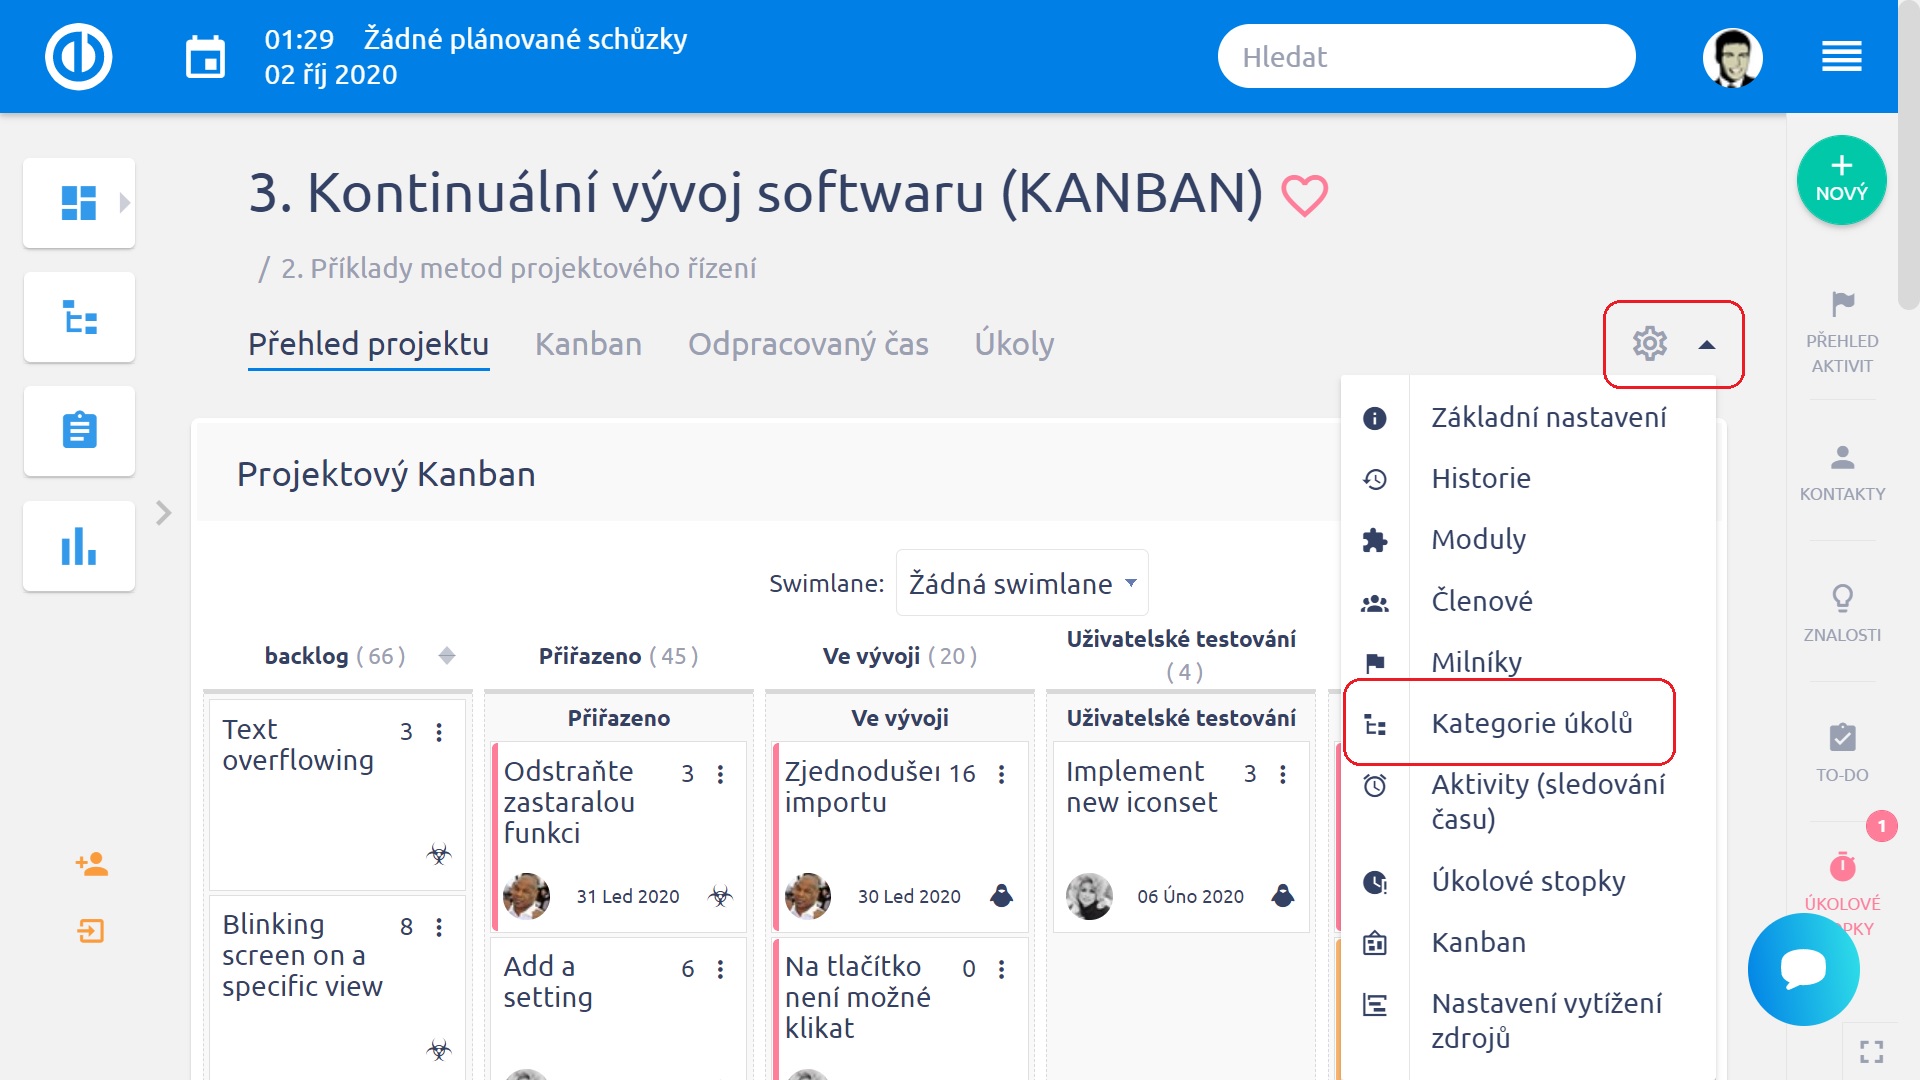1920x1080 pixels.
Task: Click bug icon on Odstraňte zastaralou card
Action: coord(720,896)
